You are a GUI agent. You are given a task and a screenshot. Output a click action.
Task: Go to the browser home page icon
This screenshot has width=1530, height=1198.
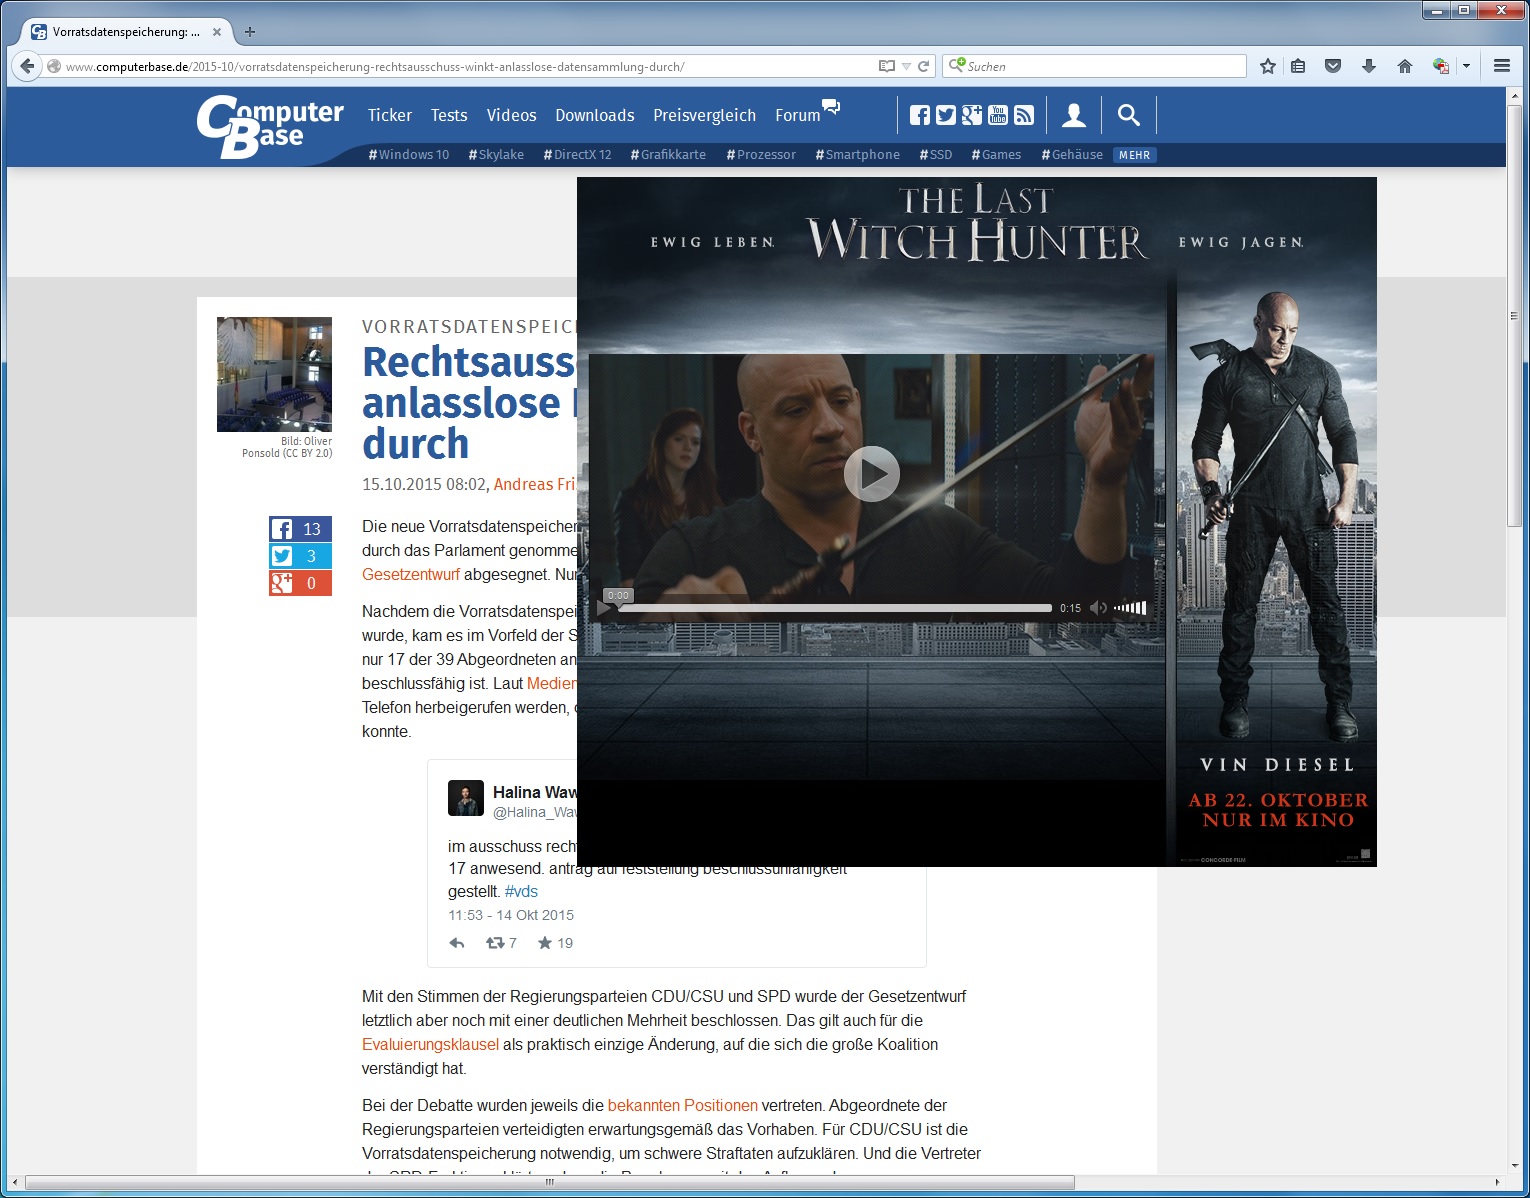pos(1405,66)
